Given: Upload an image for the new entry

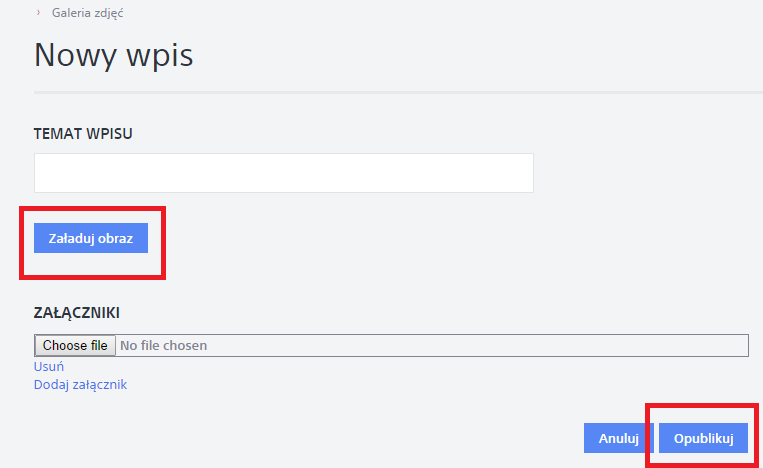Looking at the screenshot, I should coord(91,238).
